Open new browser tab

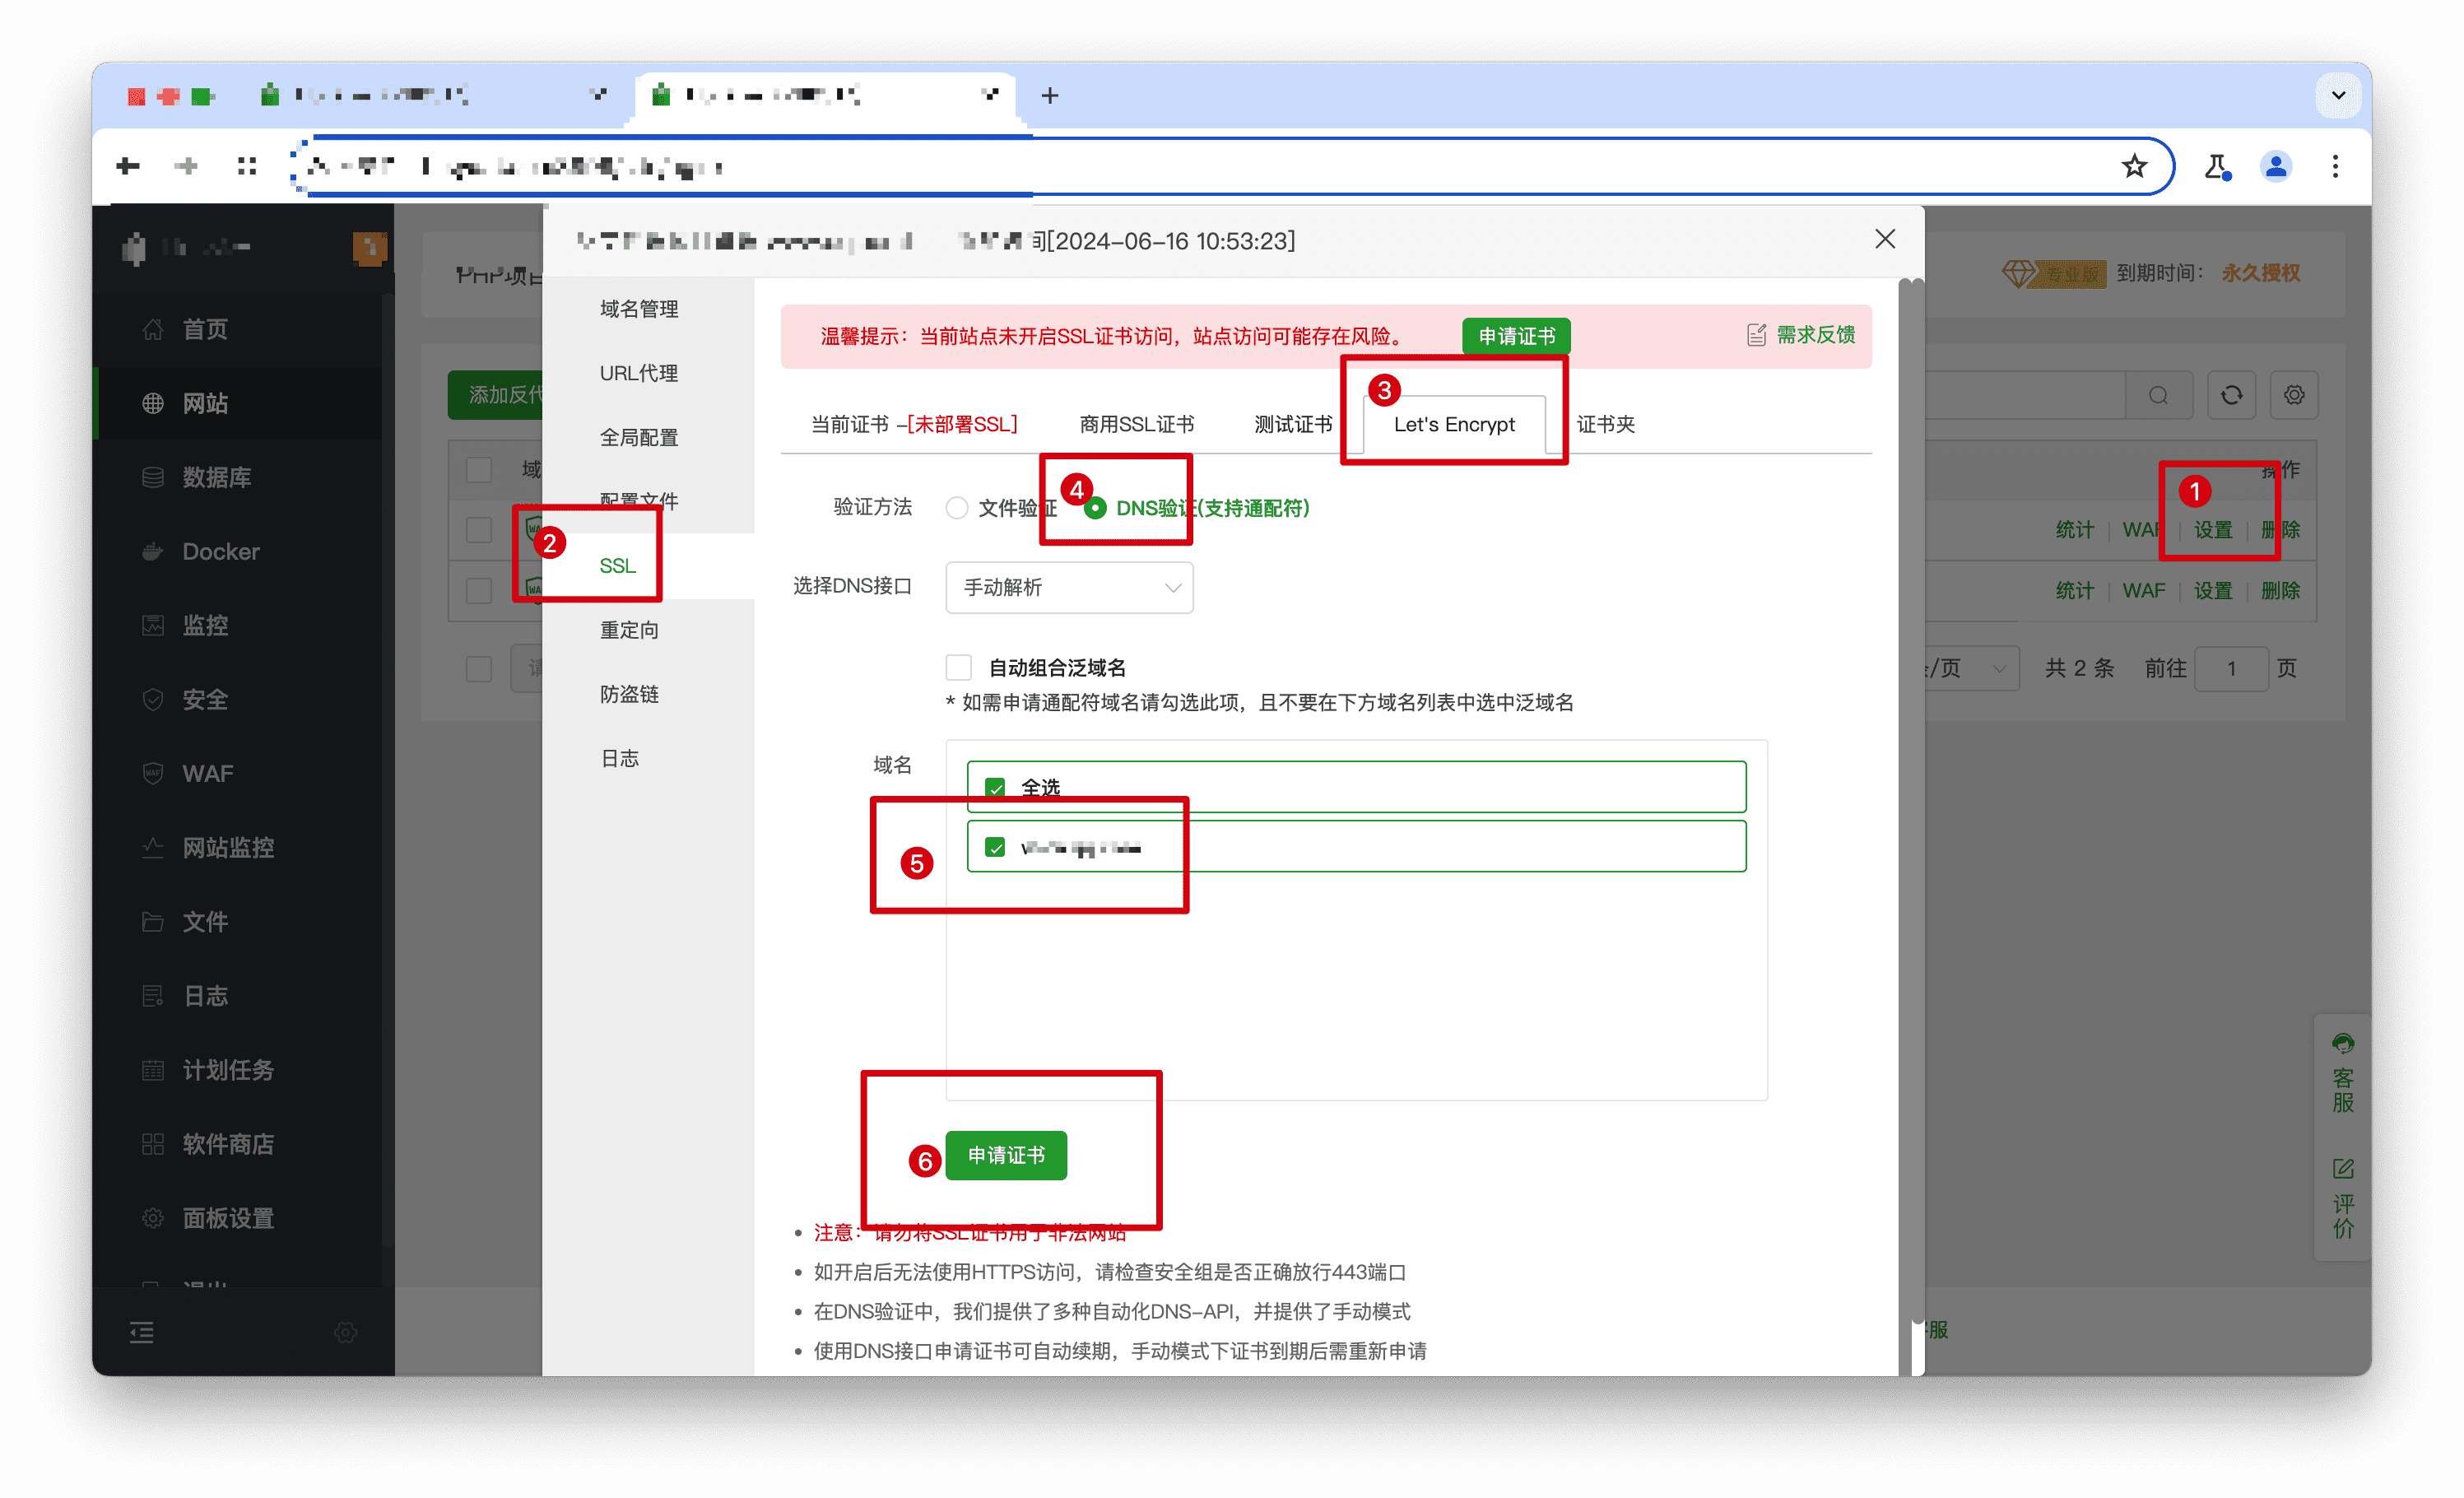1049,96
